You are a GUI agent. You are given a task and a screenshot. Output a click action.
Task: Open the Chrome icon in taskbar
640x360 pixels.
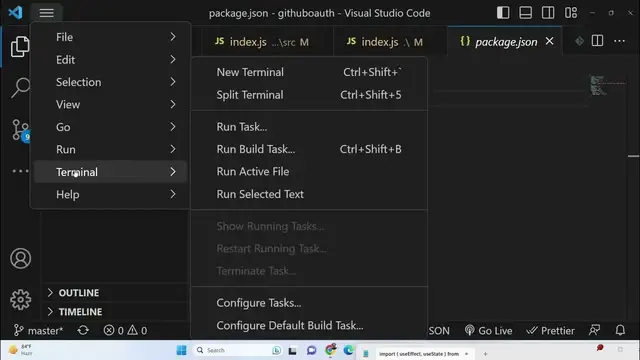(x=330, y=350)
